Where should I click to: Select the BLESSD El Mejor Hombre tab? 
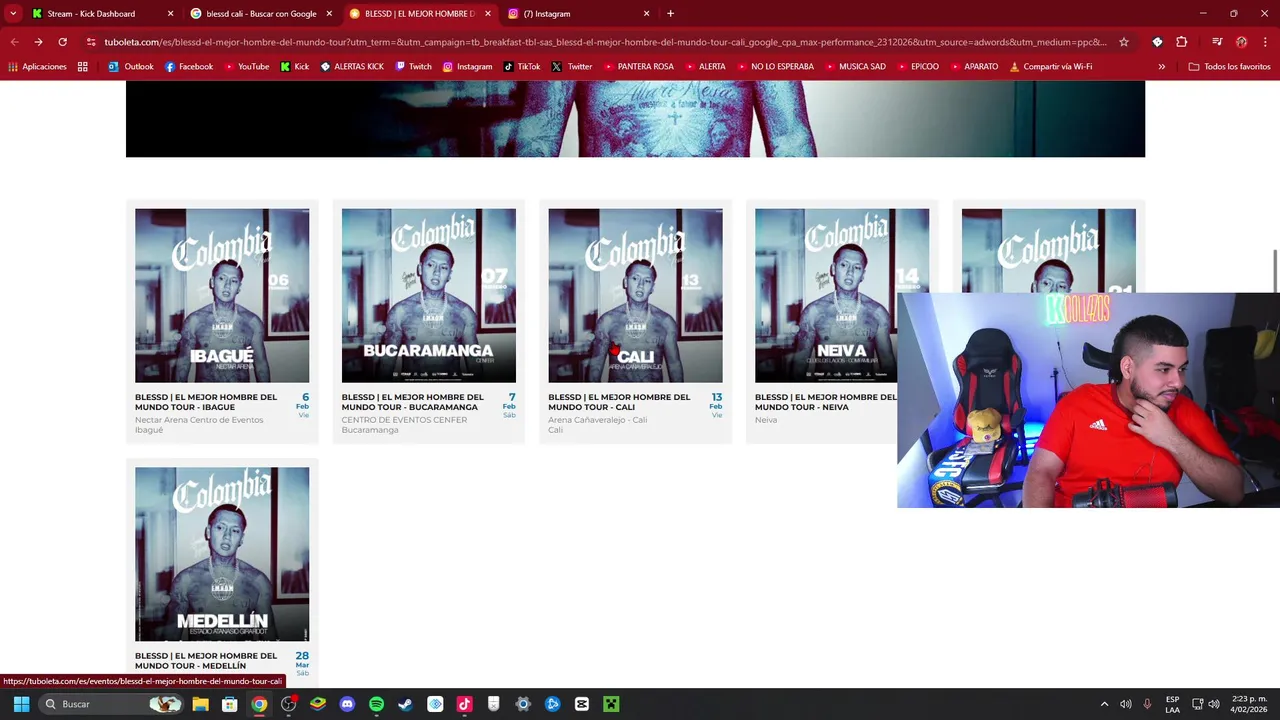419,14
